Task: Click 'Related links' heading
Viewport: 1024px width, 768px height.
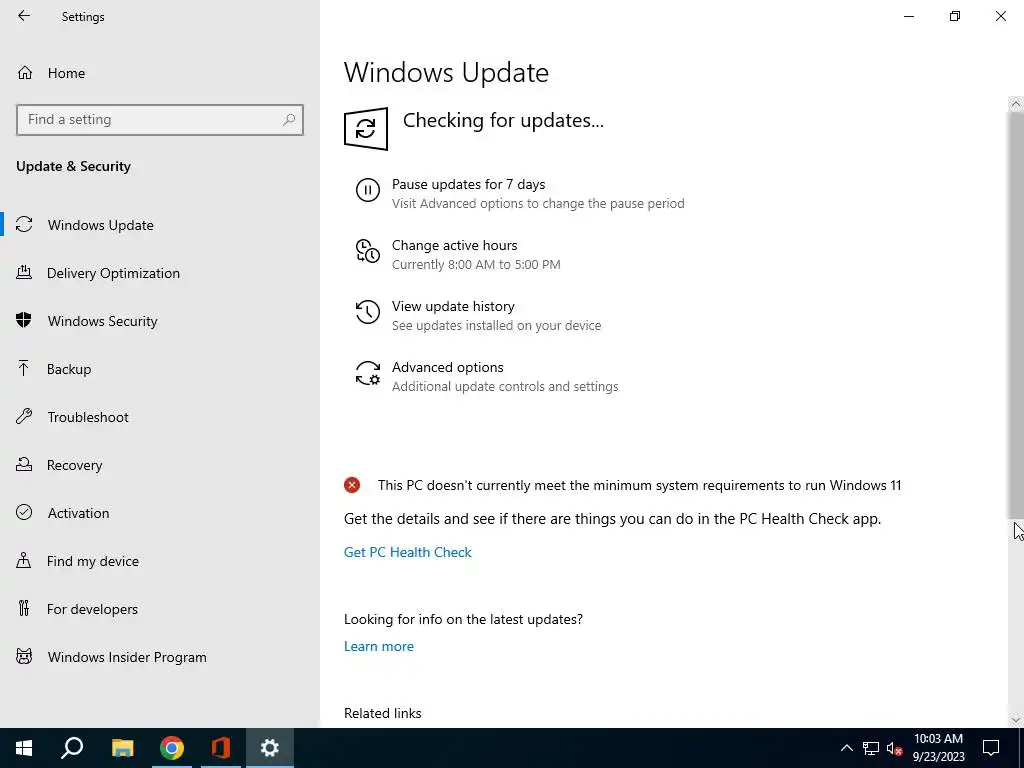Action: pos(383,713)
